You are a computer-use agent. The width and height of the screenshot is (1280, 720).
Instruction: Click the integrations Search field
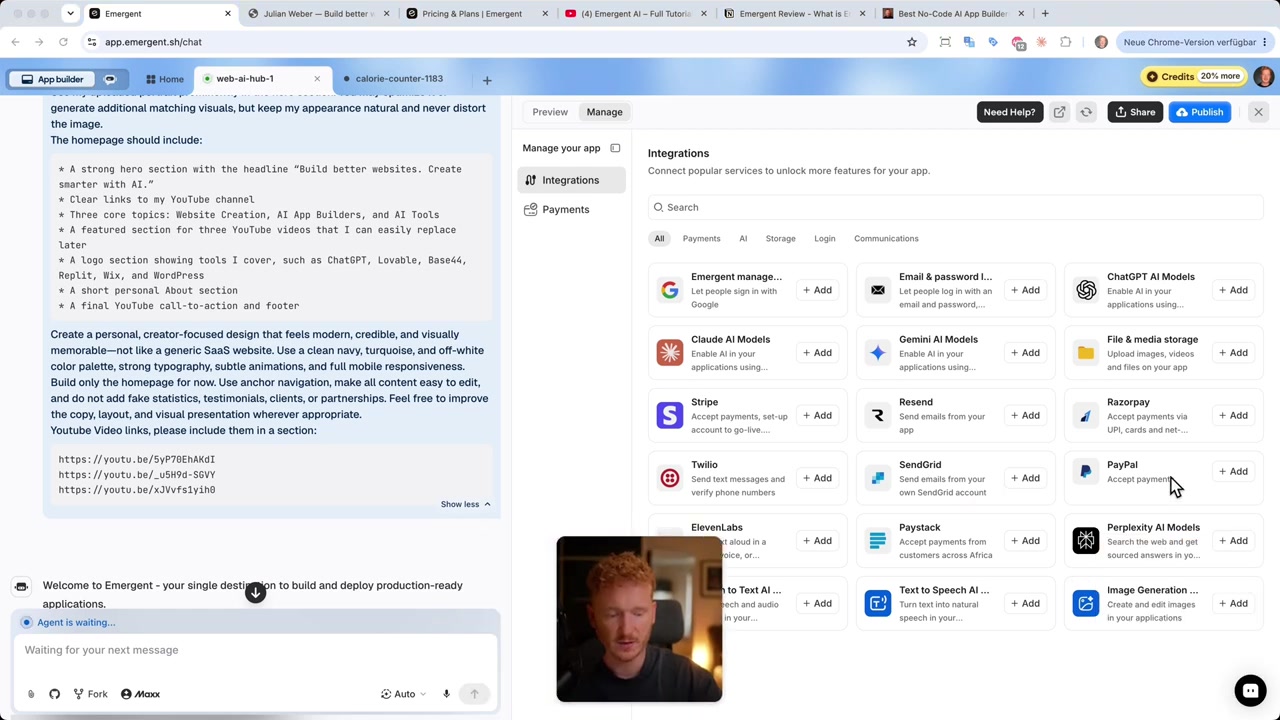(955, 207)
